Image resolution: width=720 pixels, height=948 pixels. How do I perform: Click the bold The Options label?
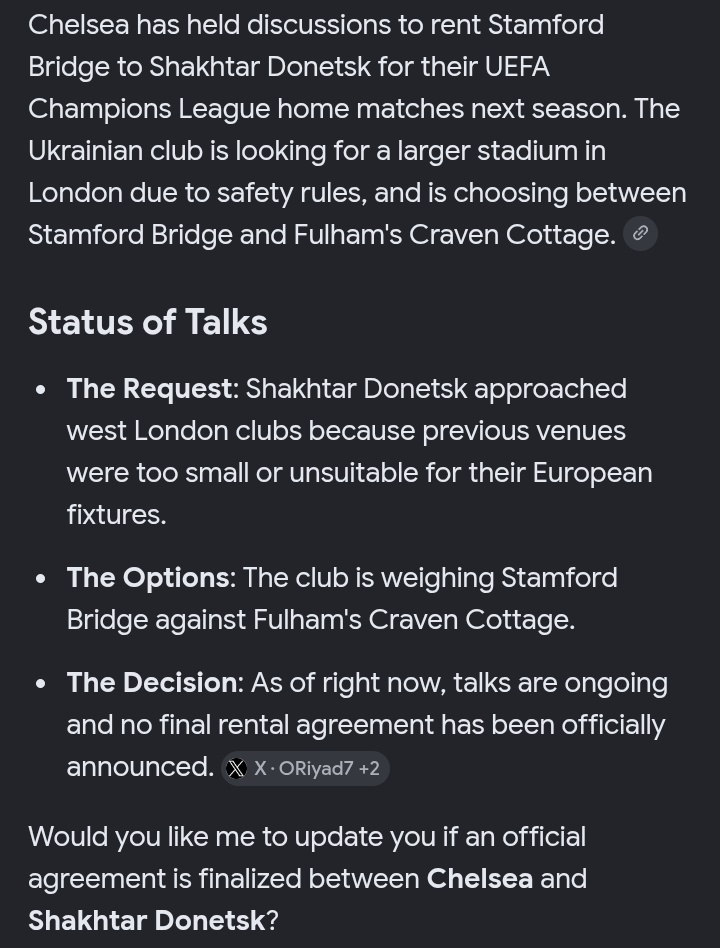pyautogui.click(x=148, y=578)
